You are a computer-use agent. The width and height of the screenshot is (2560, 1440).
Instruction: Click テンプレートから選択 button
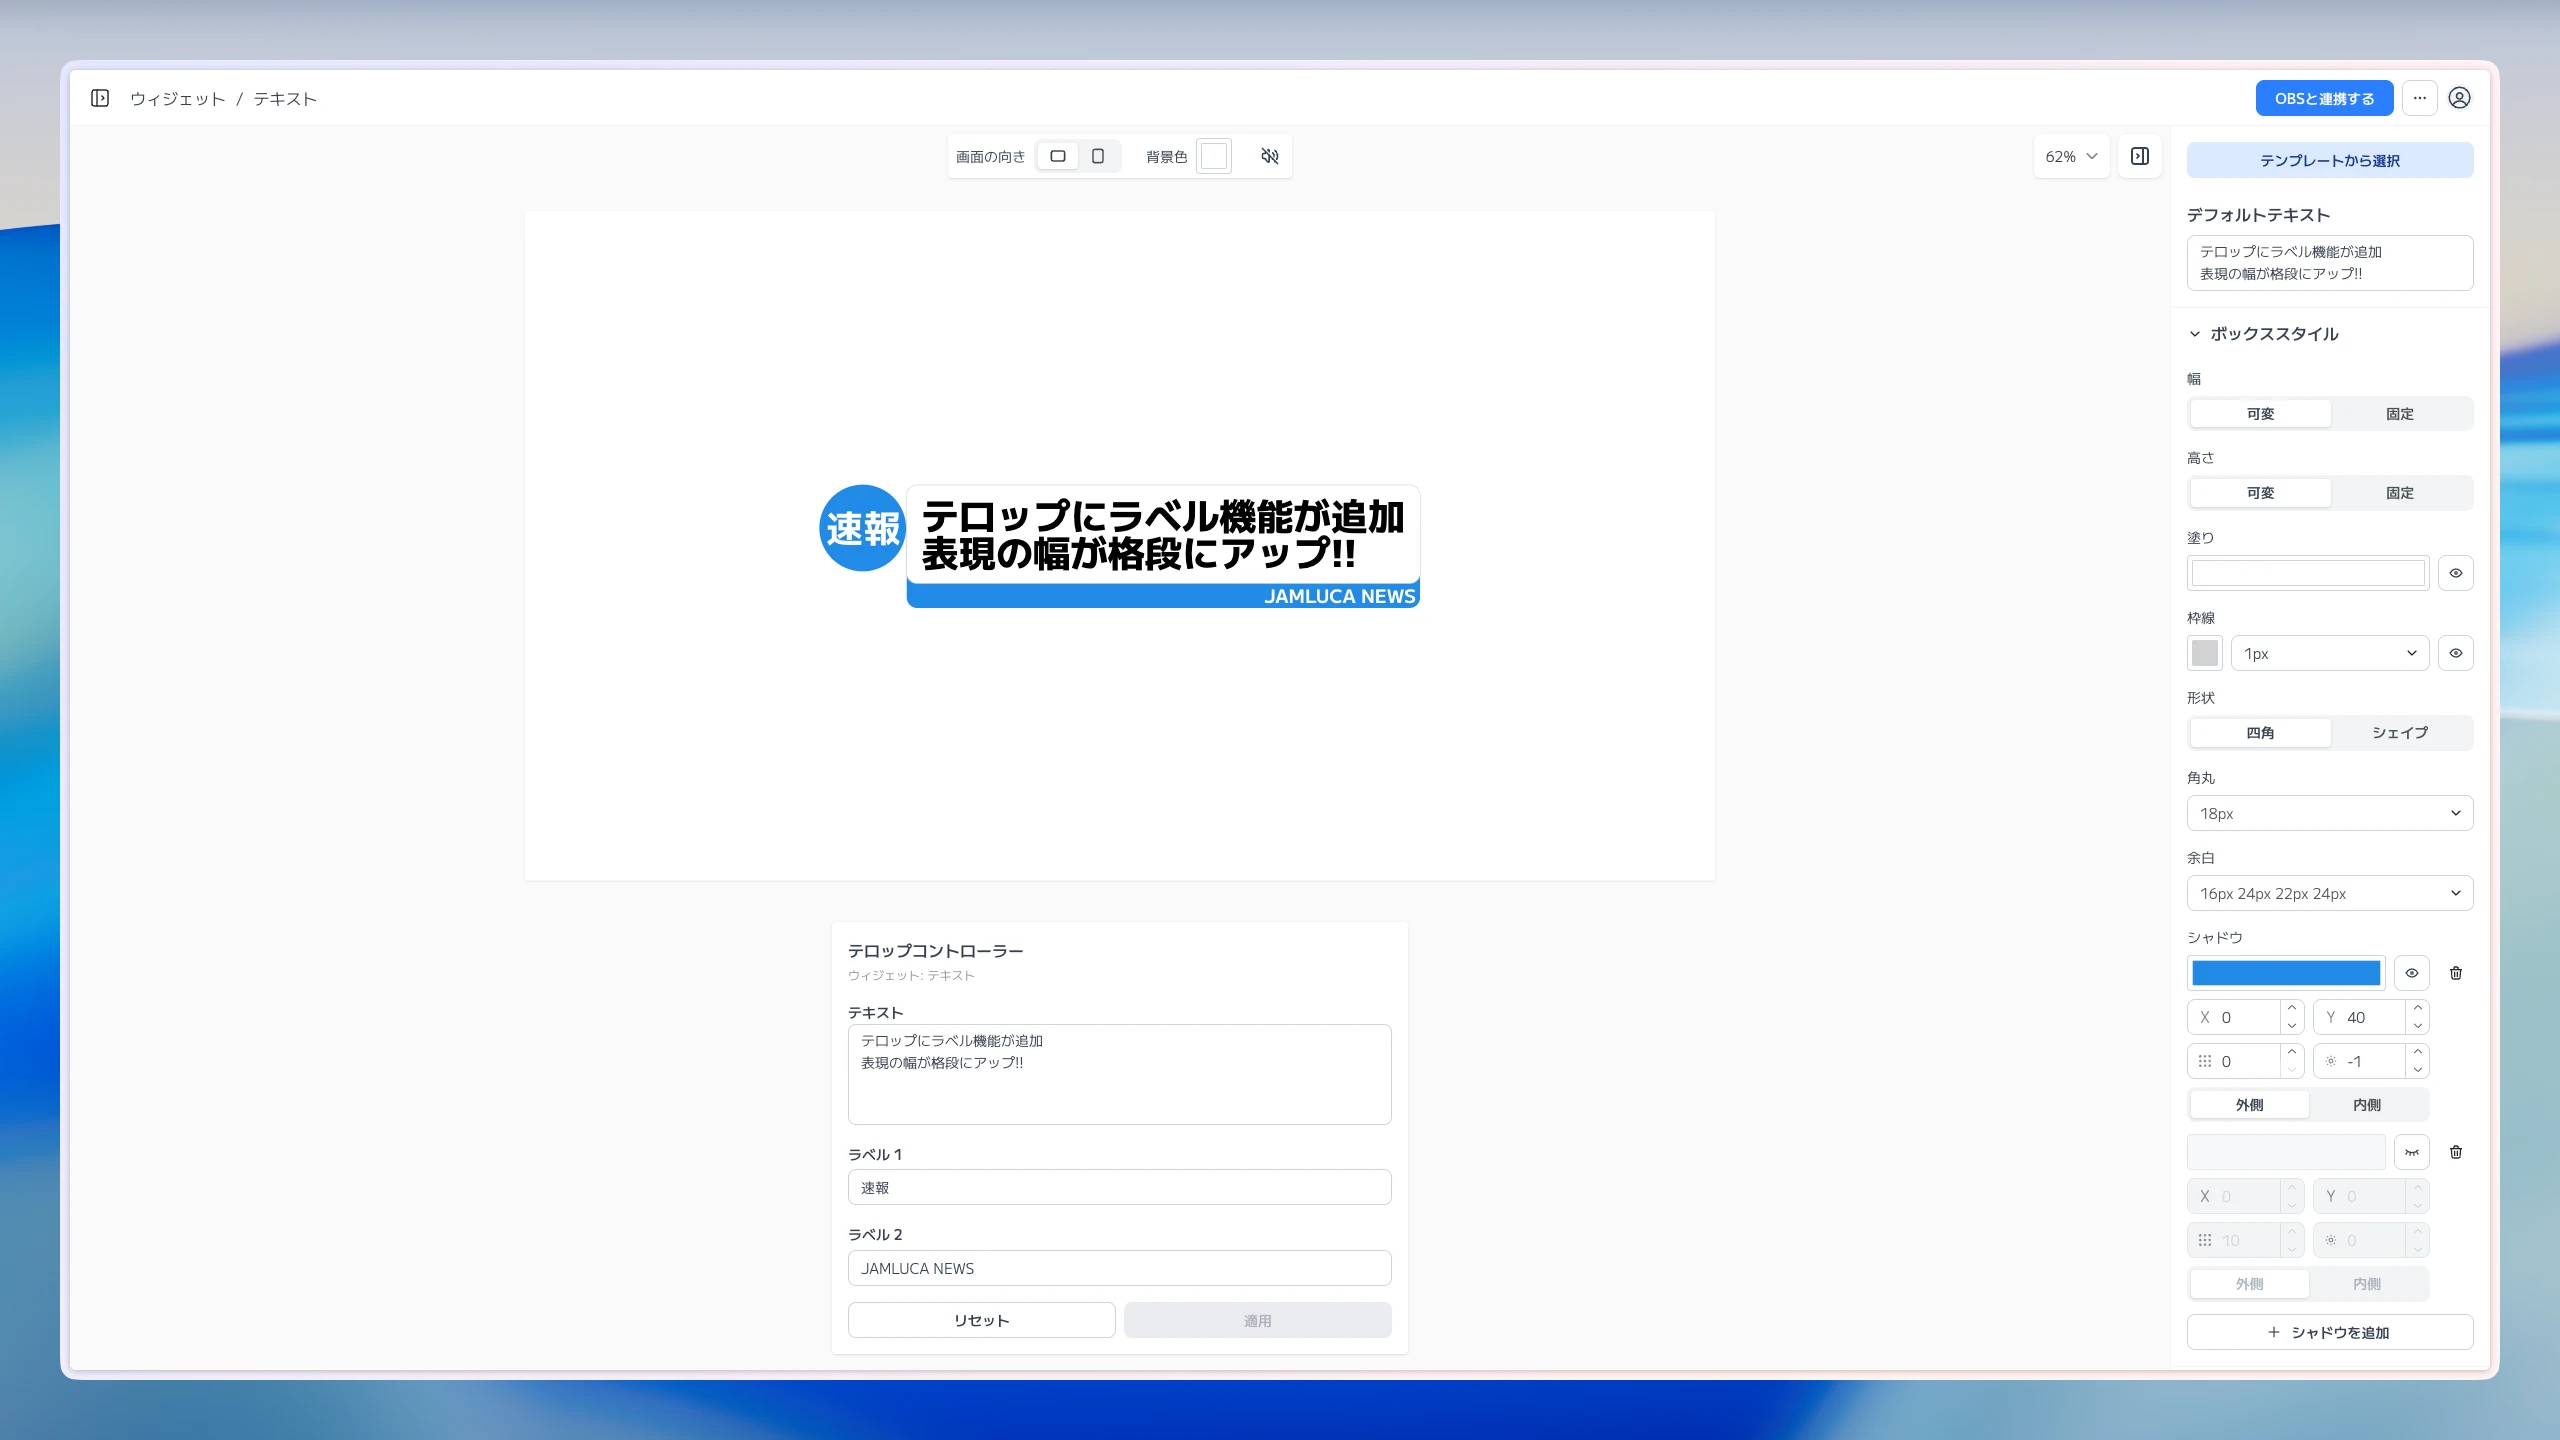pyautogui.click(x=2330, y=160)
